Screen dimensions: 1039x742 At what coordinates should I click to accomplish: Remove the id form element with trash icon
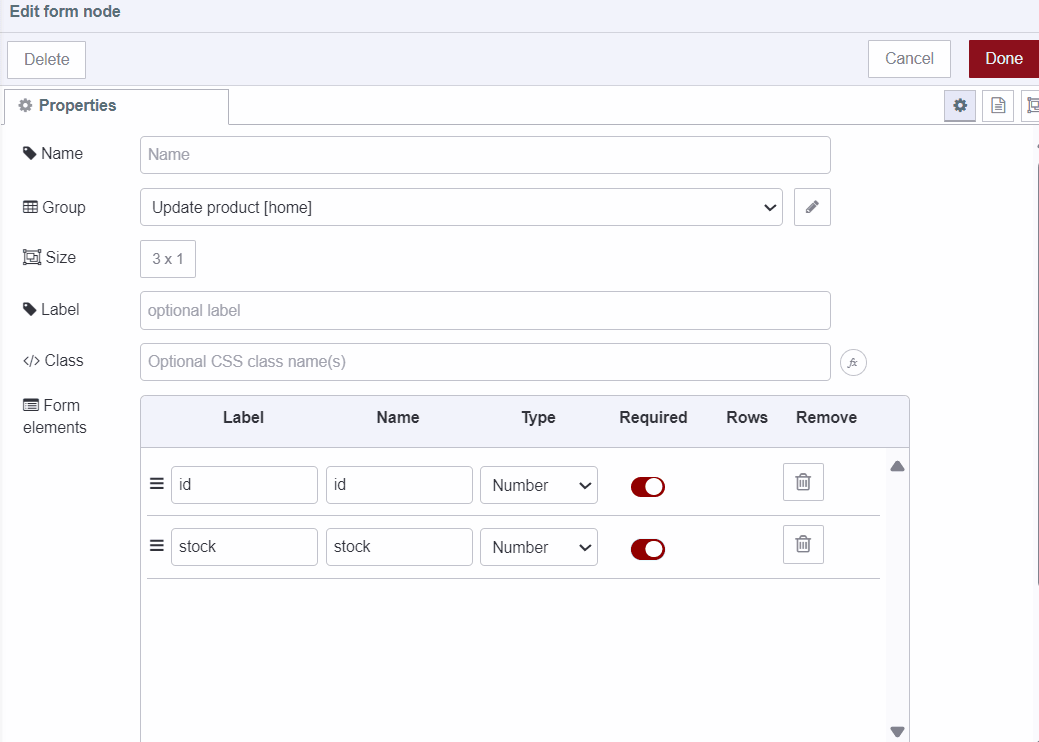pyautogui.click(x=803, y=482)
